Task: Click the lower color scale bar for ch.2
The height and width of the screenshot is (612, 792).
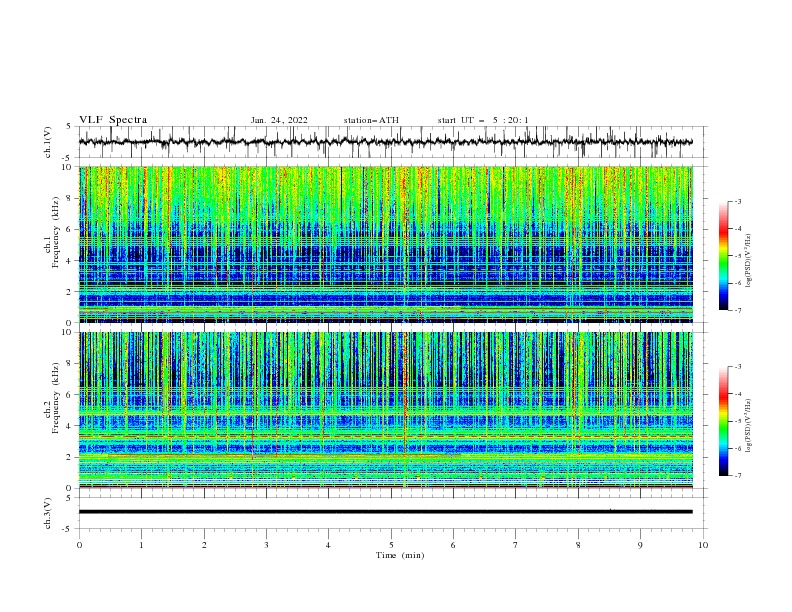Action: (x=723, y=421)
